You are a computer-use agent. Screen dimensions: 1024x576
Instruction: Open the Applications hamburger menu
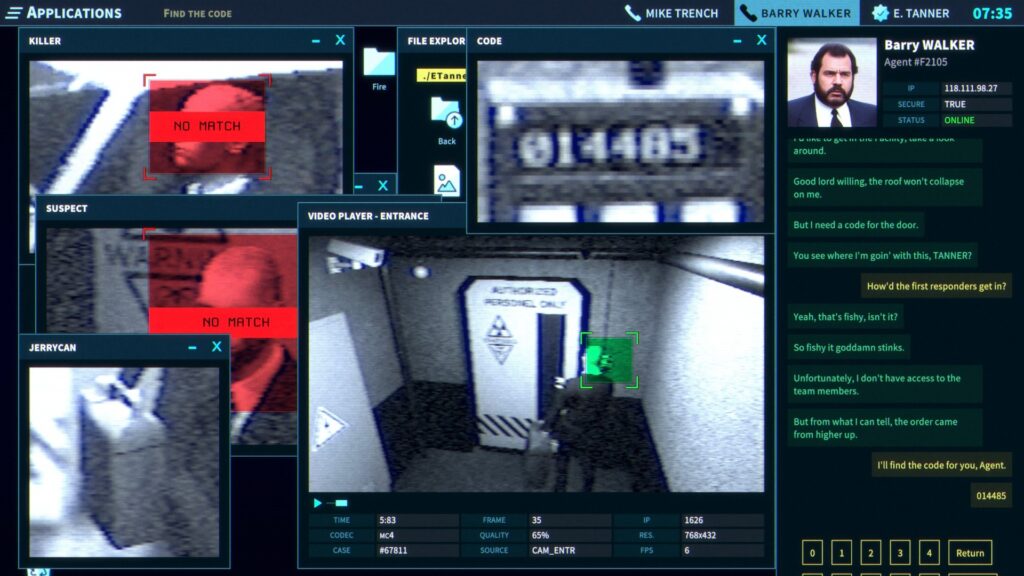tap(14, 13)
